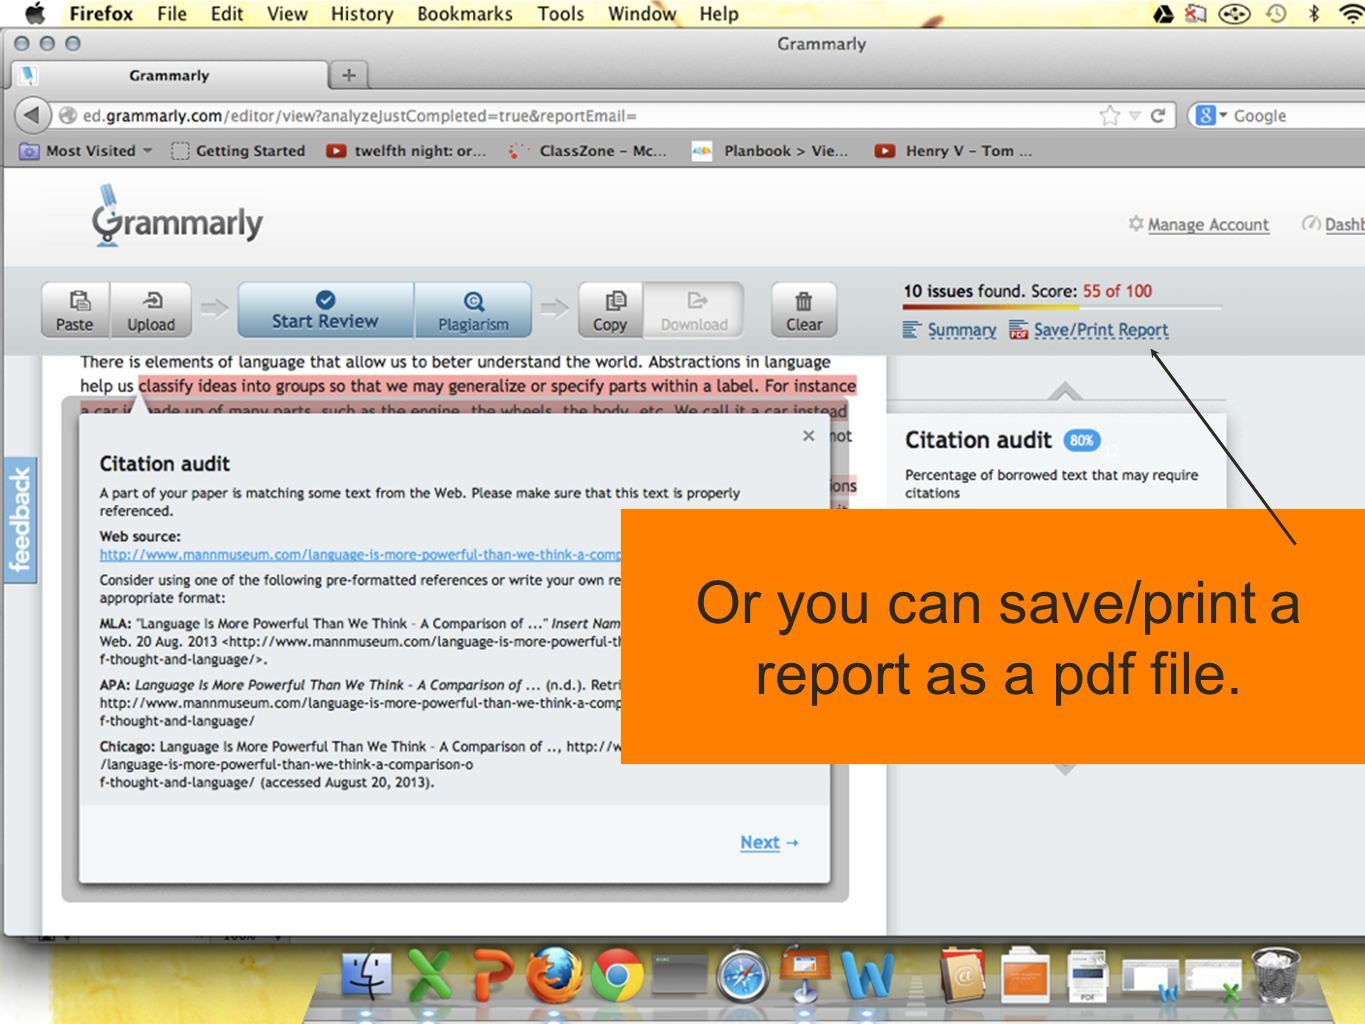Image resolution: width=1365 pixels, height=1024 pixels.
Task: Open the File menu
Action: pyautogui.click(x=172, y=14)
